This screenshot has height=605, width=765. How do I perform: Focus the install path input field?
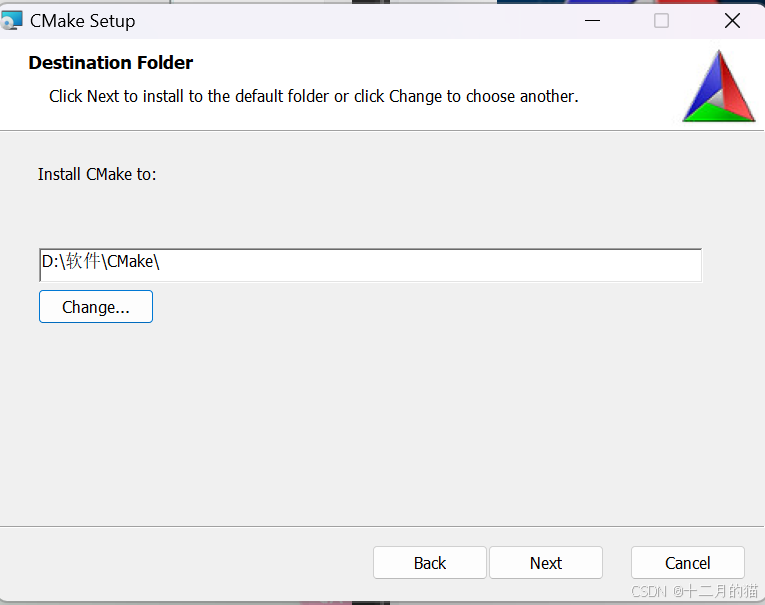pos(370,265)
